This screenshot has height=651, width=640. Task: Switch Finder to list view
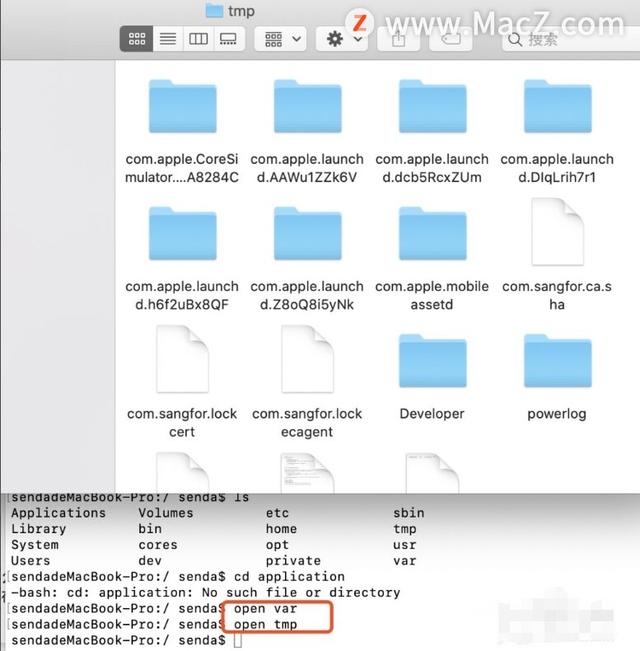click(x=168, y=39)
